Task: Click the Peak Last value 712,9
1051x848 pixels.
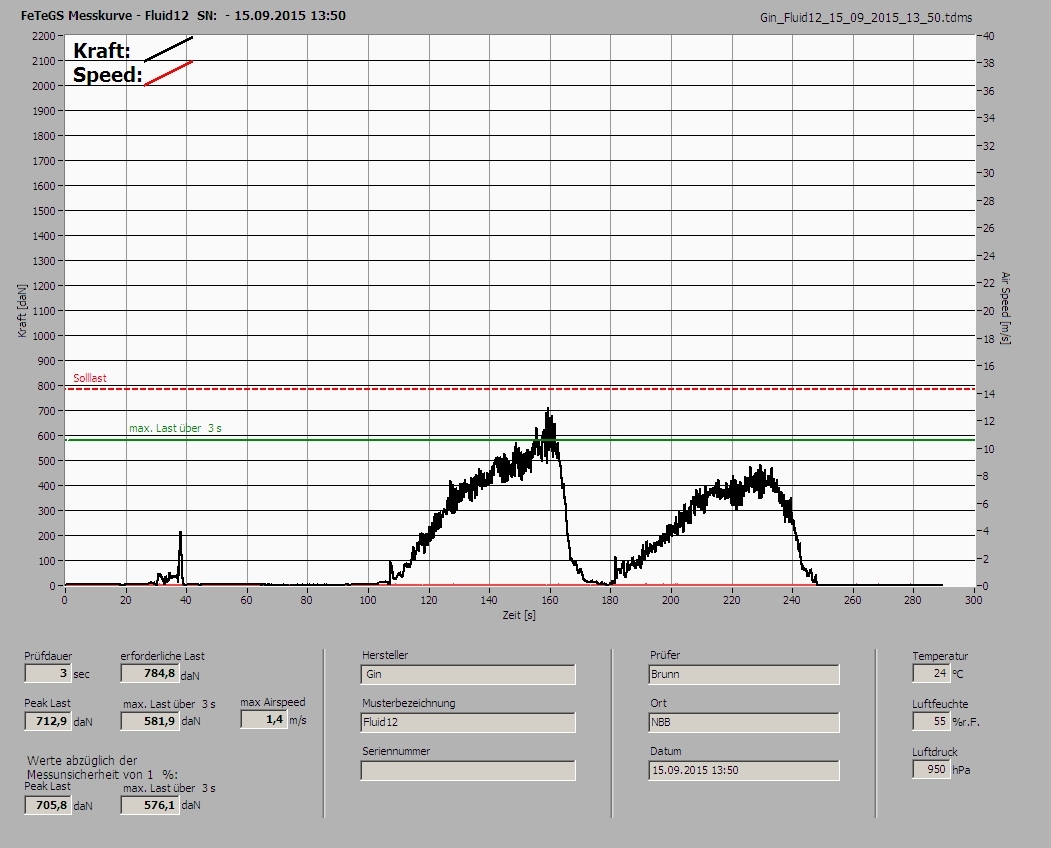Action: (48, 721)
